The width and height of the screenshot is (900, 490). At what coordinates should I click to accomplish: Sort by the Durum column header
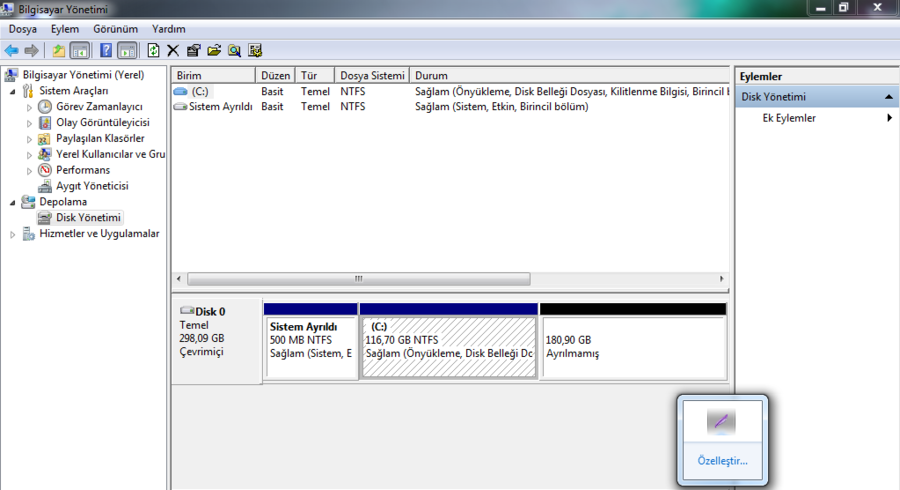pos(569,75)
